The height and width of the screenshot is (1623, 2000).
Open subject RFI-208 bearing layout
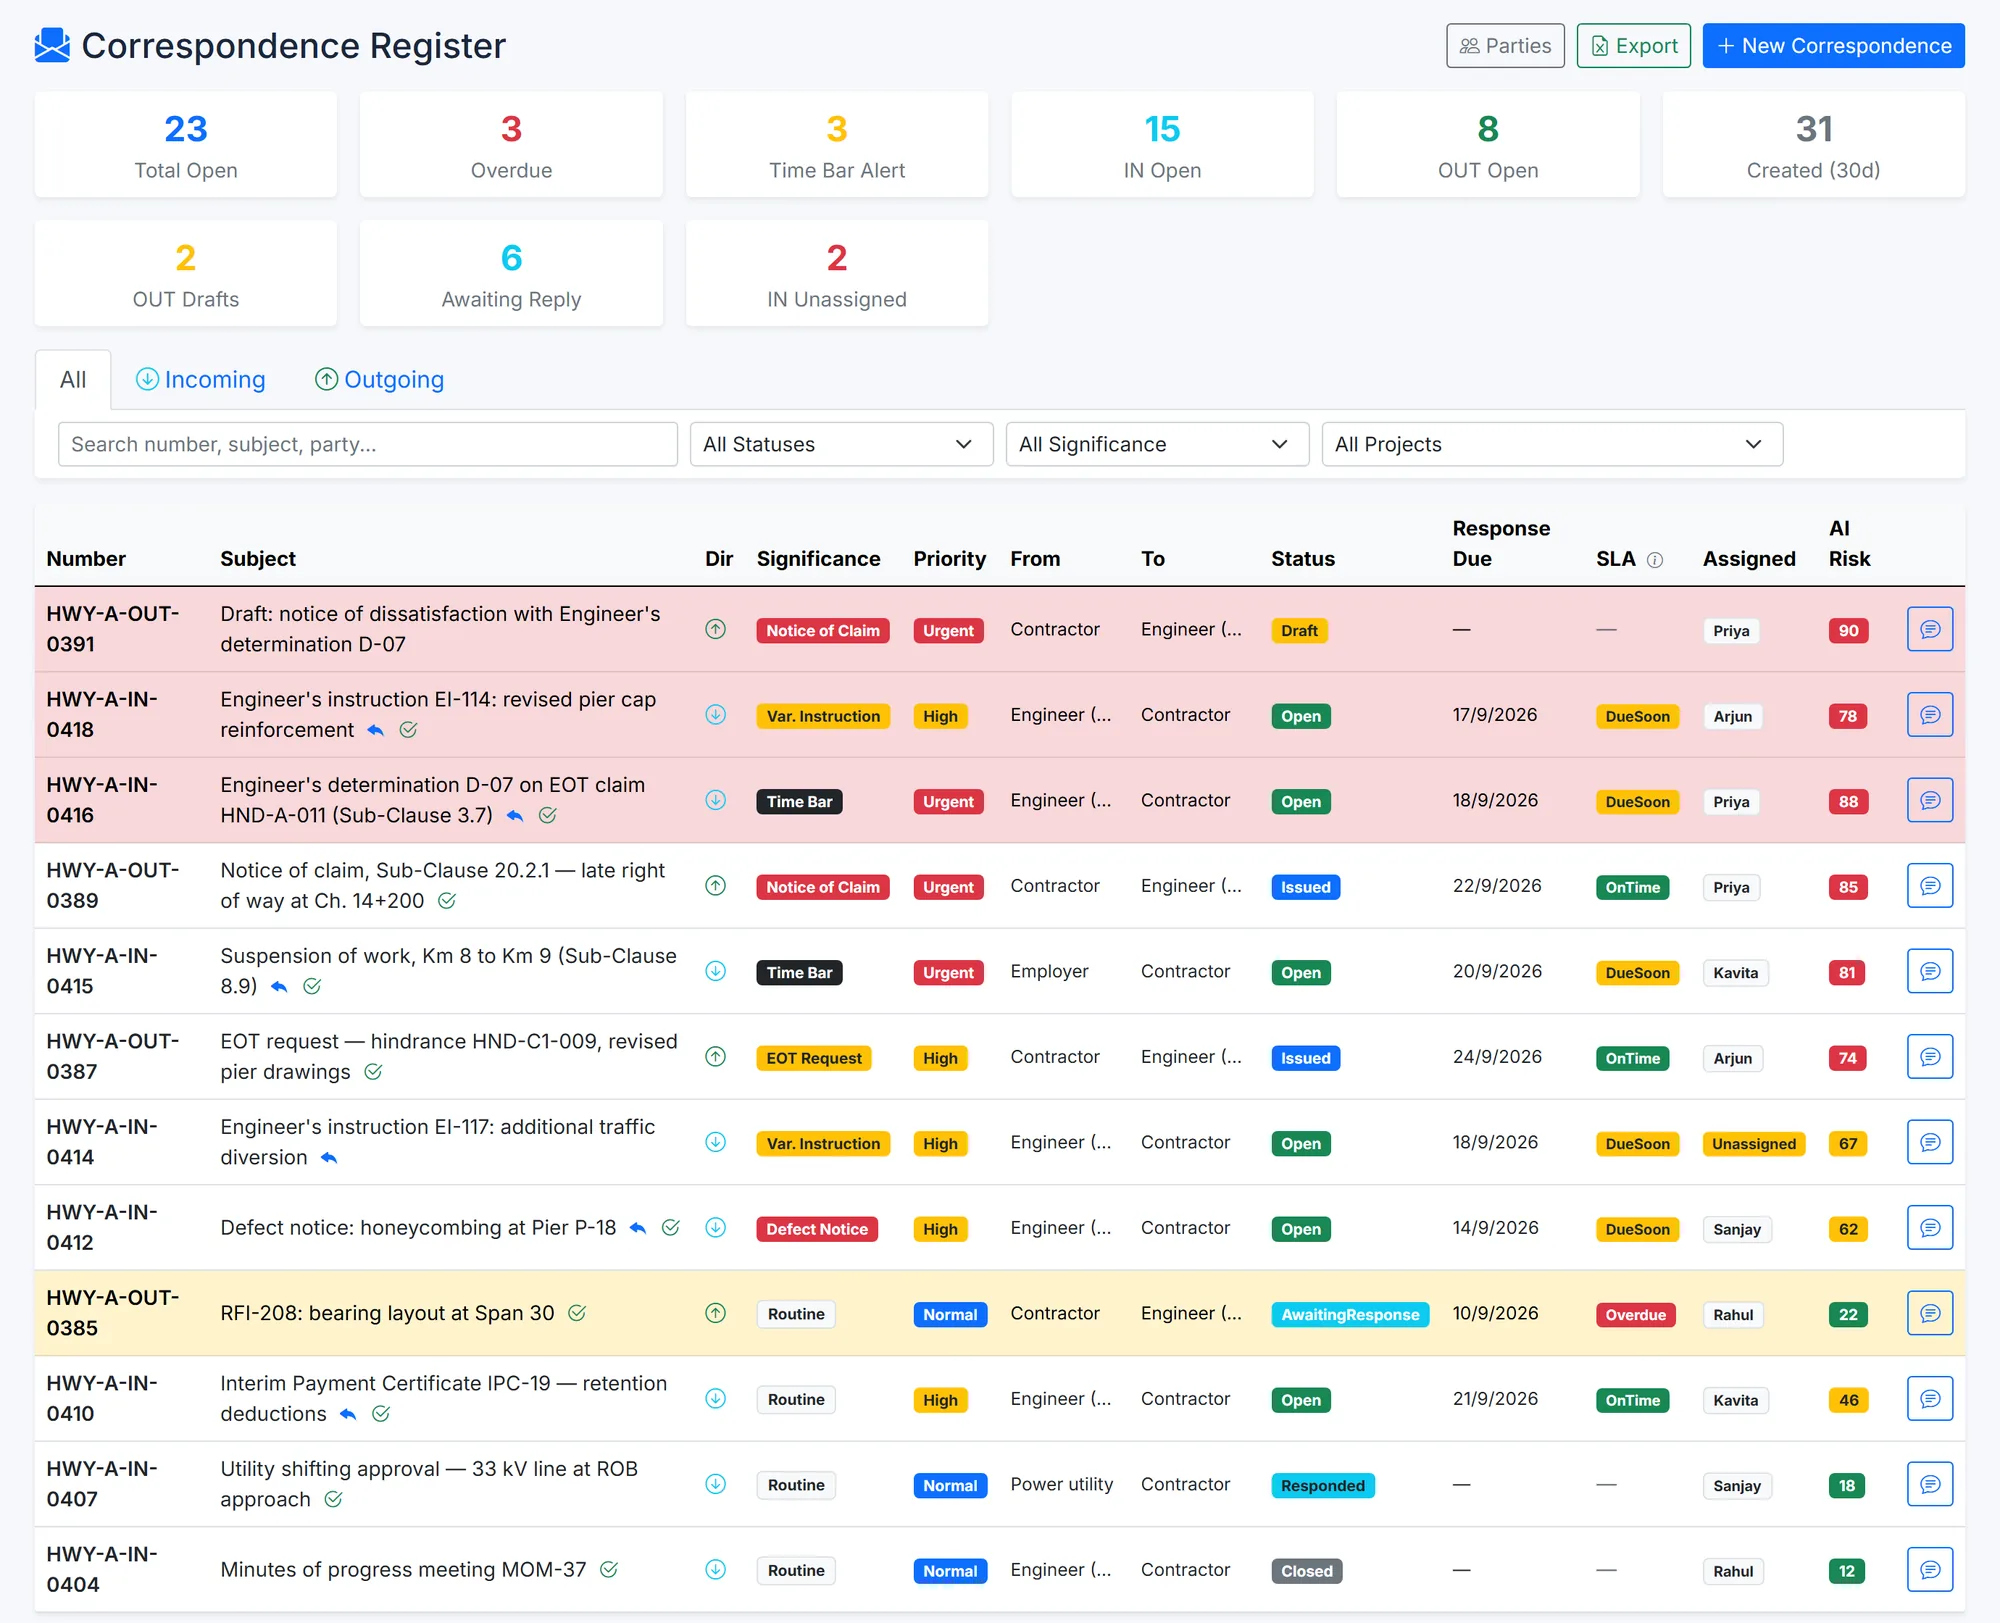coord(387,1313)
